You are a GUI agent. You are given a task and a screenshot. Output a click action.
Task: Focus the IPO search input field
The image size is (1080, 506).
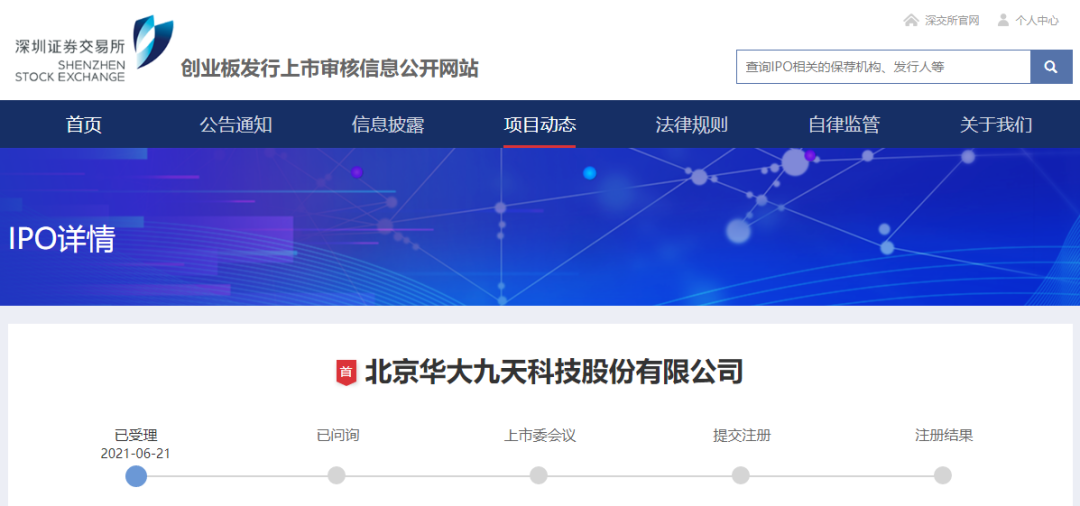click(x=883, y=67)
